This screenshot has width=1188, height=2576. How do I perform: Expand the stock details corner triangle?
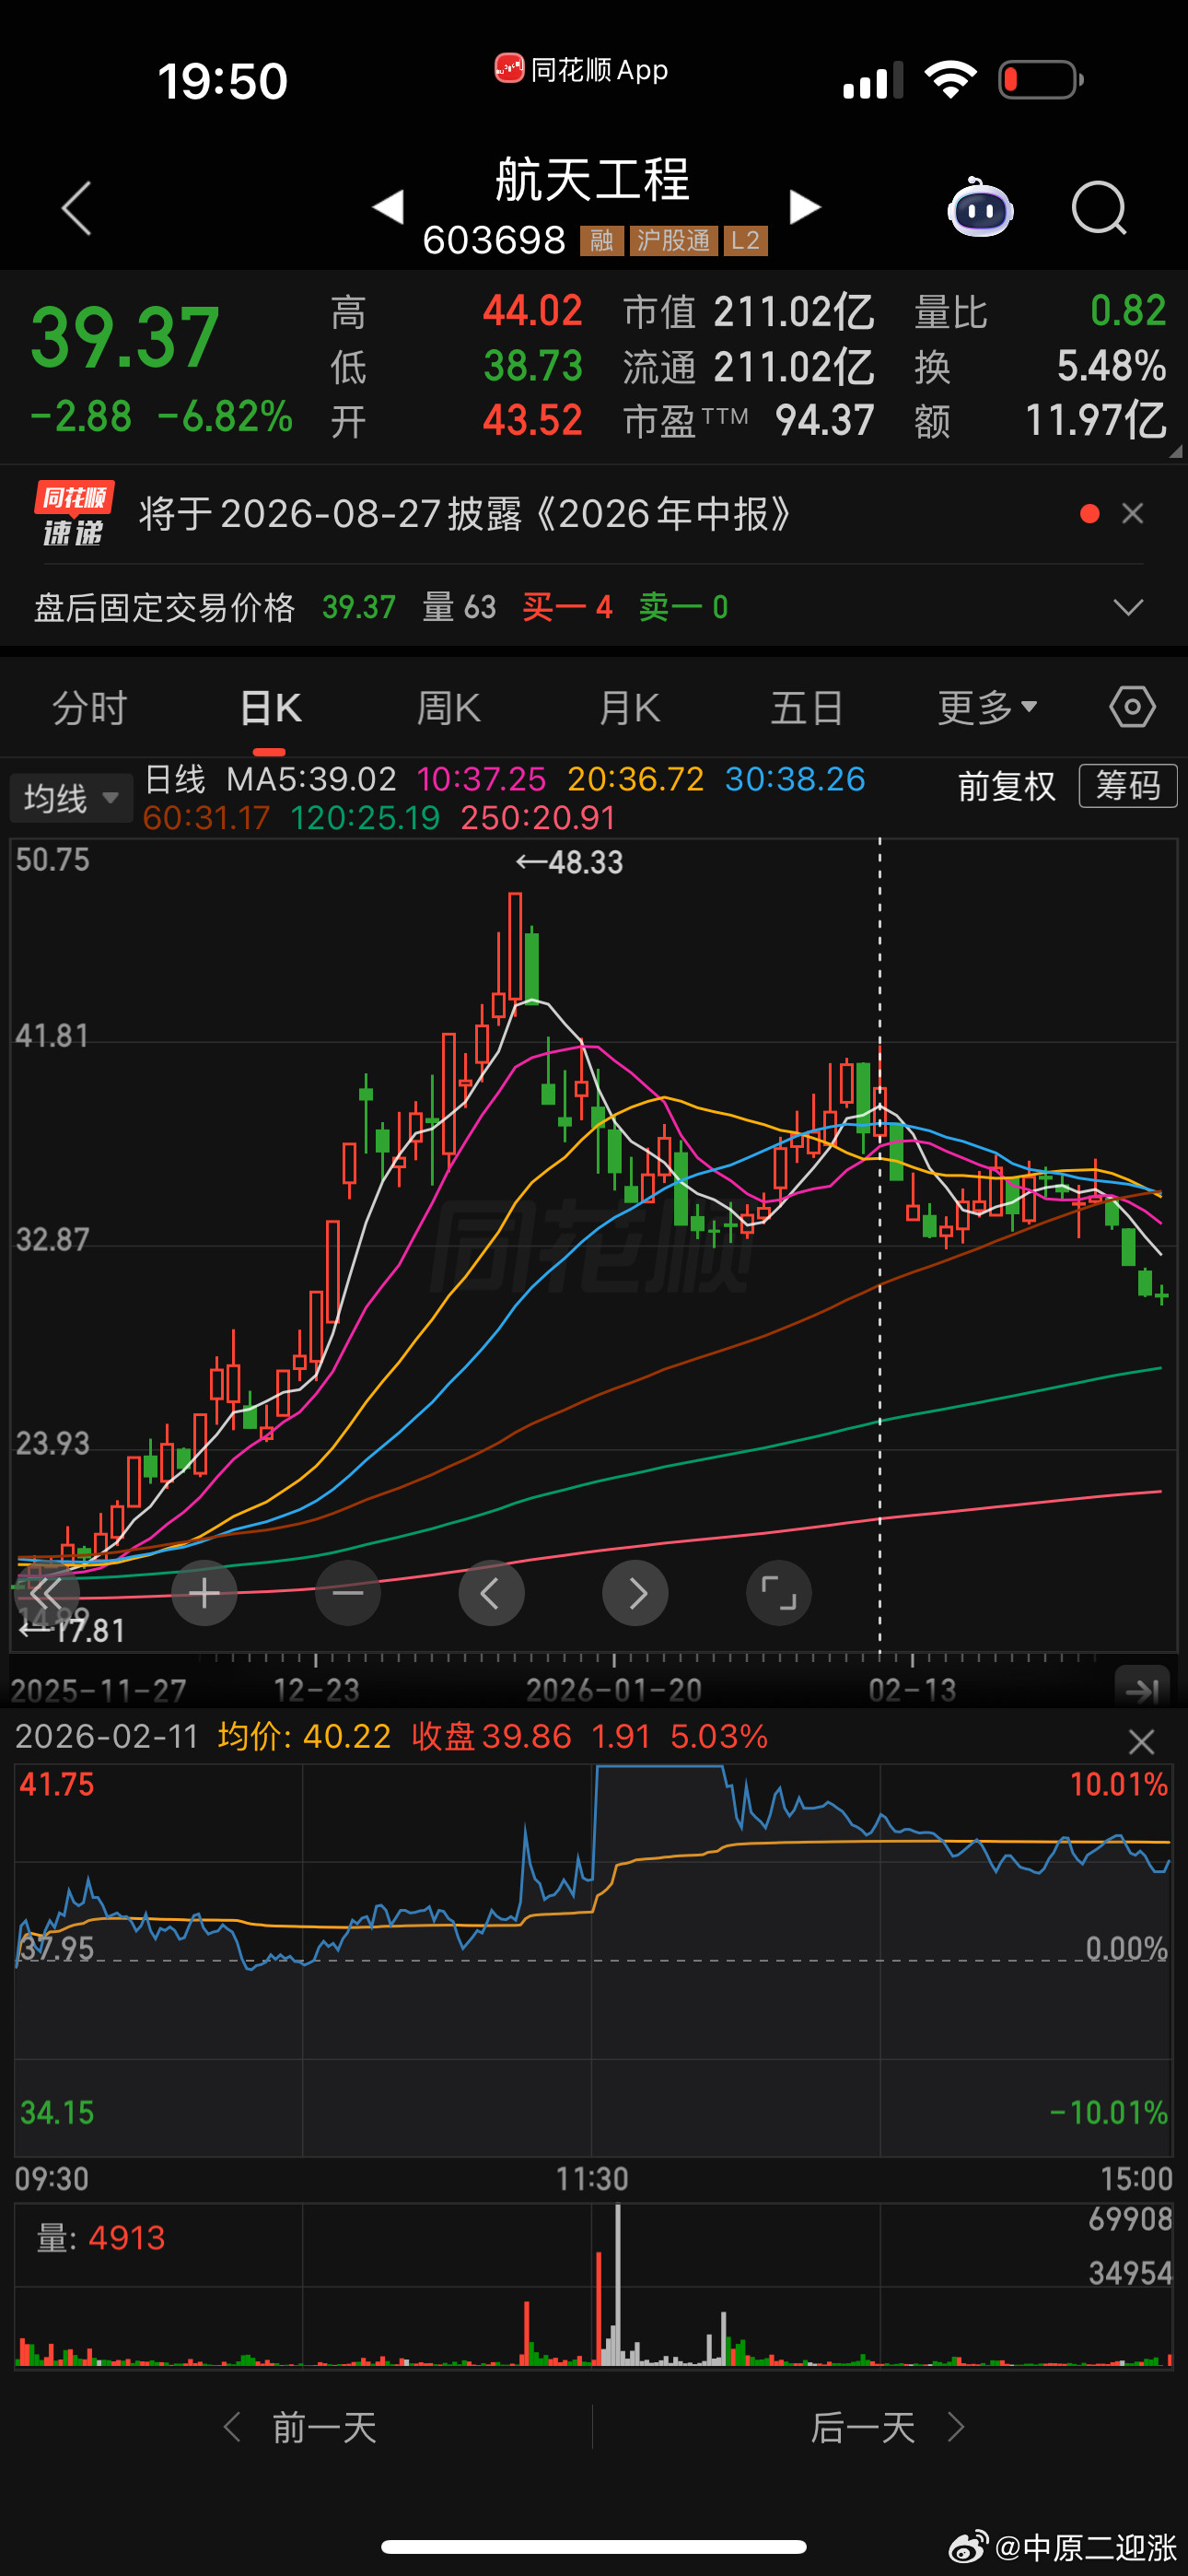tap(1176, 451)
